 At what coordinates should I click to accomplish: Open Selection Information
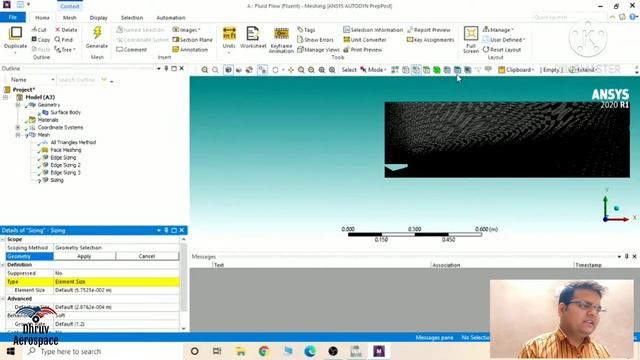tap(373, 30)
